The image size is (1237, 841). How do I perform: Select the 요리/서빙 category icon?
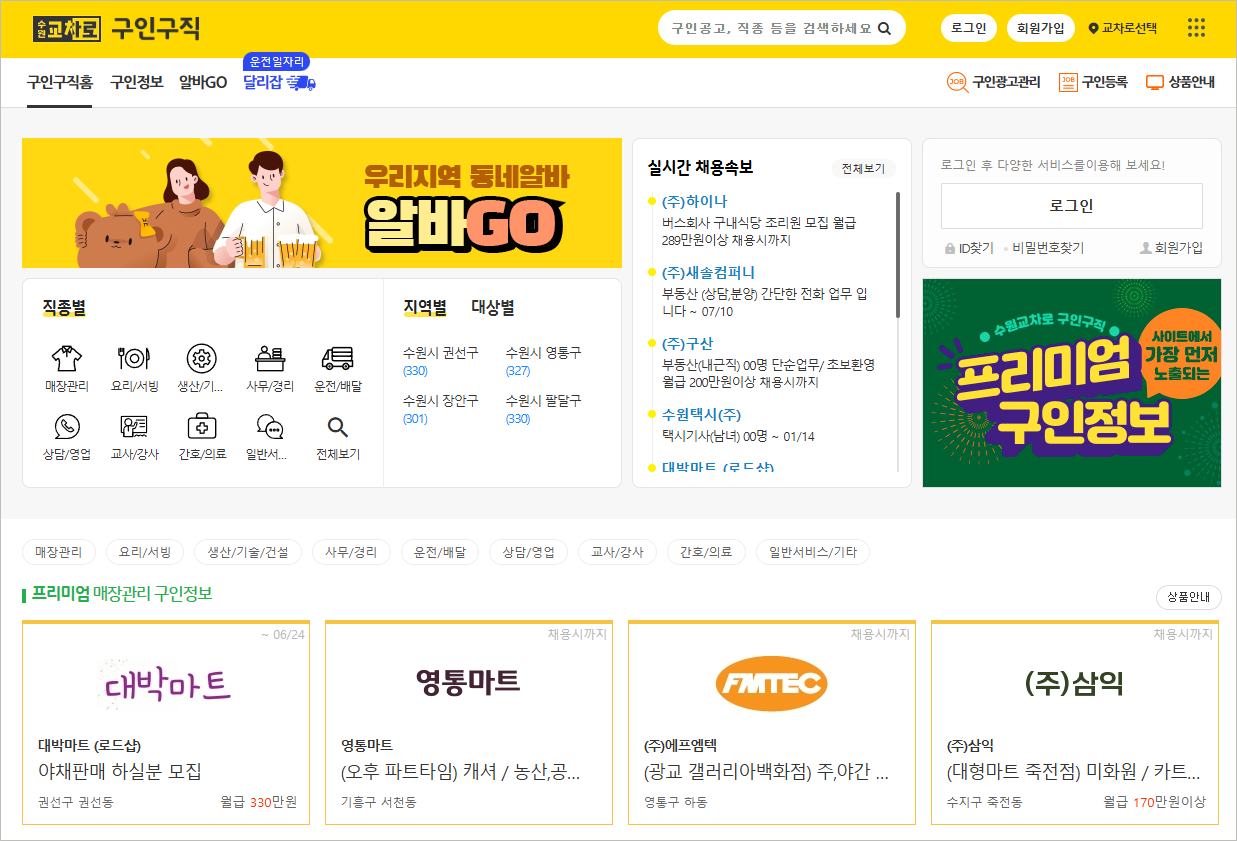133,360
